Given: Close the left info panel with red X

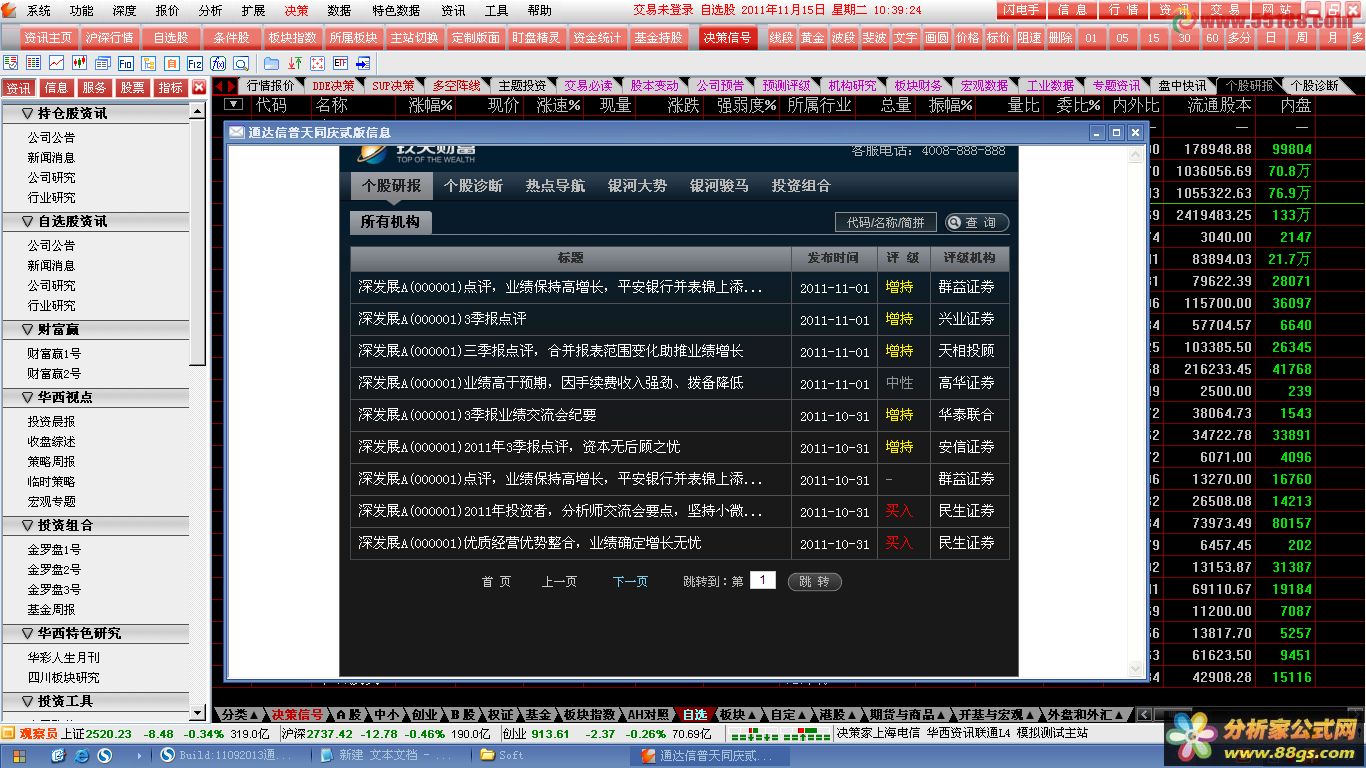Looking at the screenshot, I should (199, 87).
